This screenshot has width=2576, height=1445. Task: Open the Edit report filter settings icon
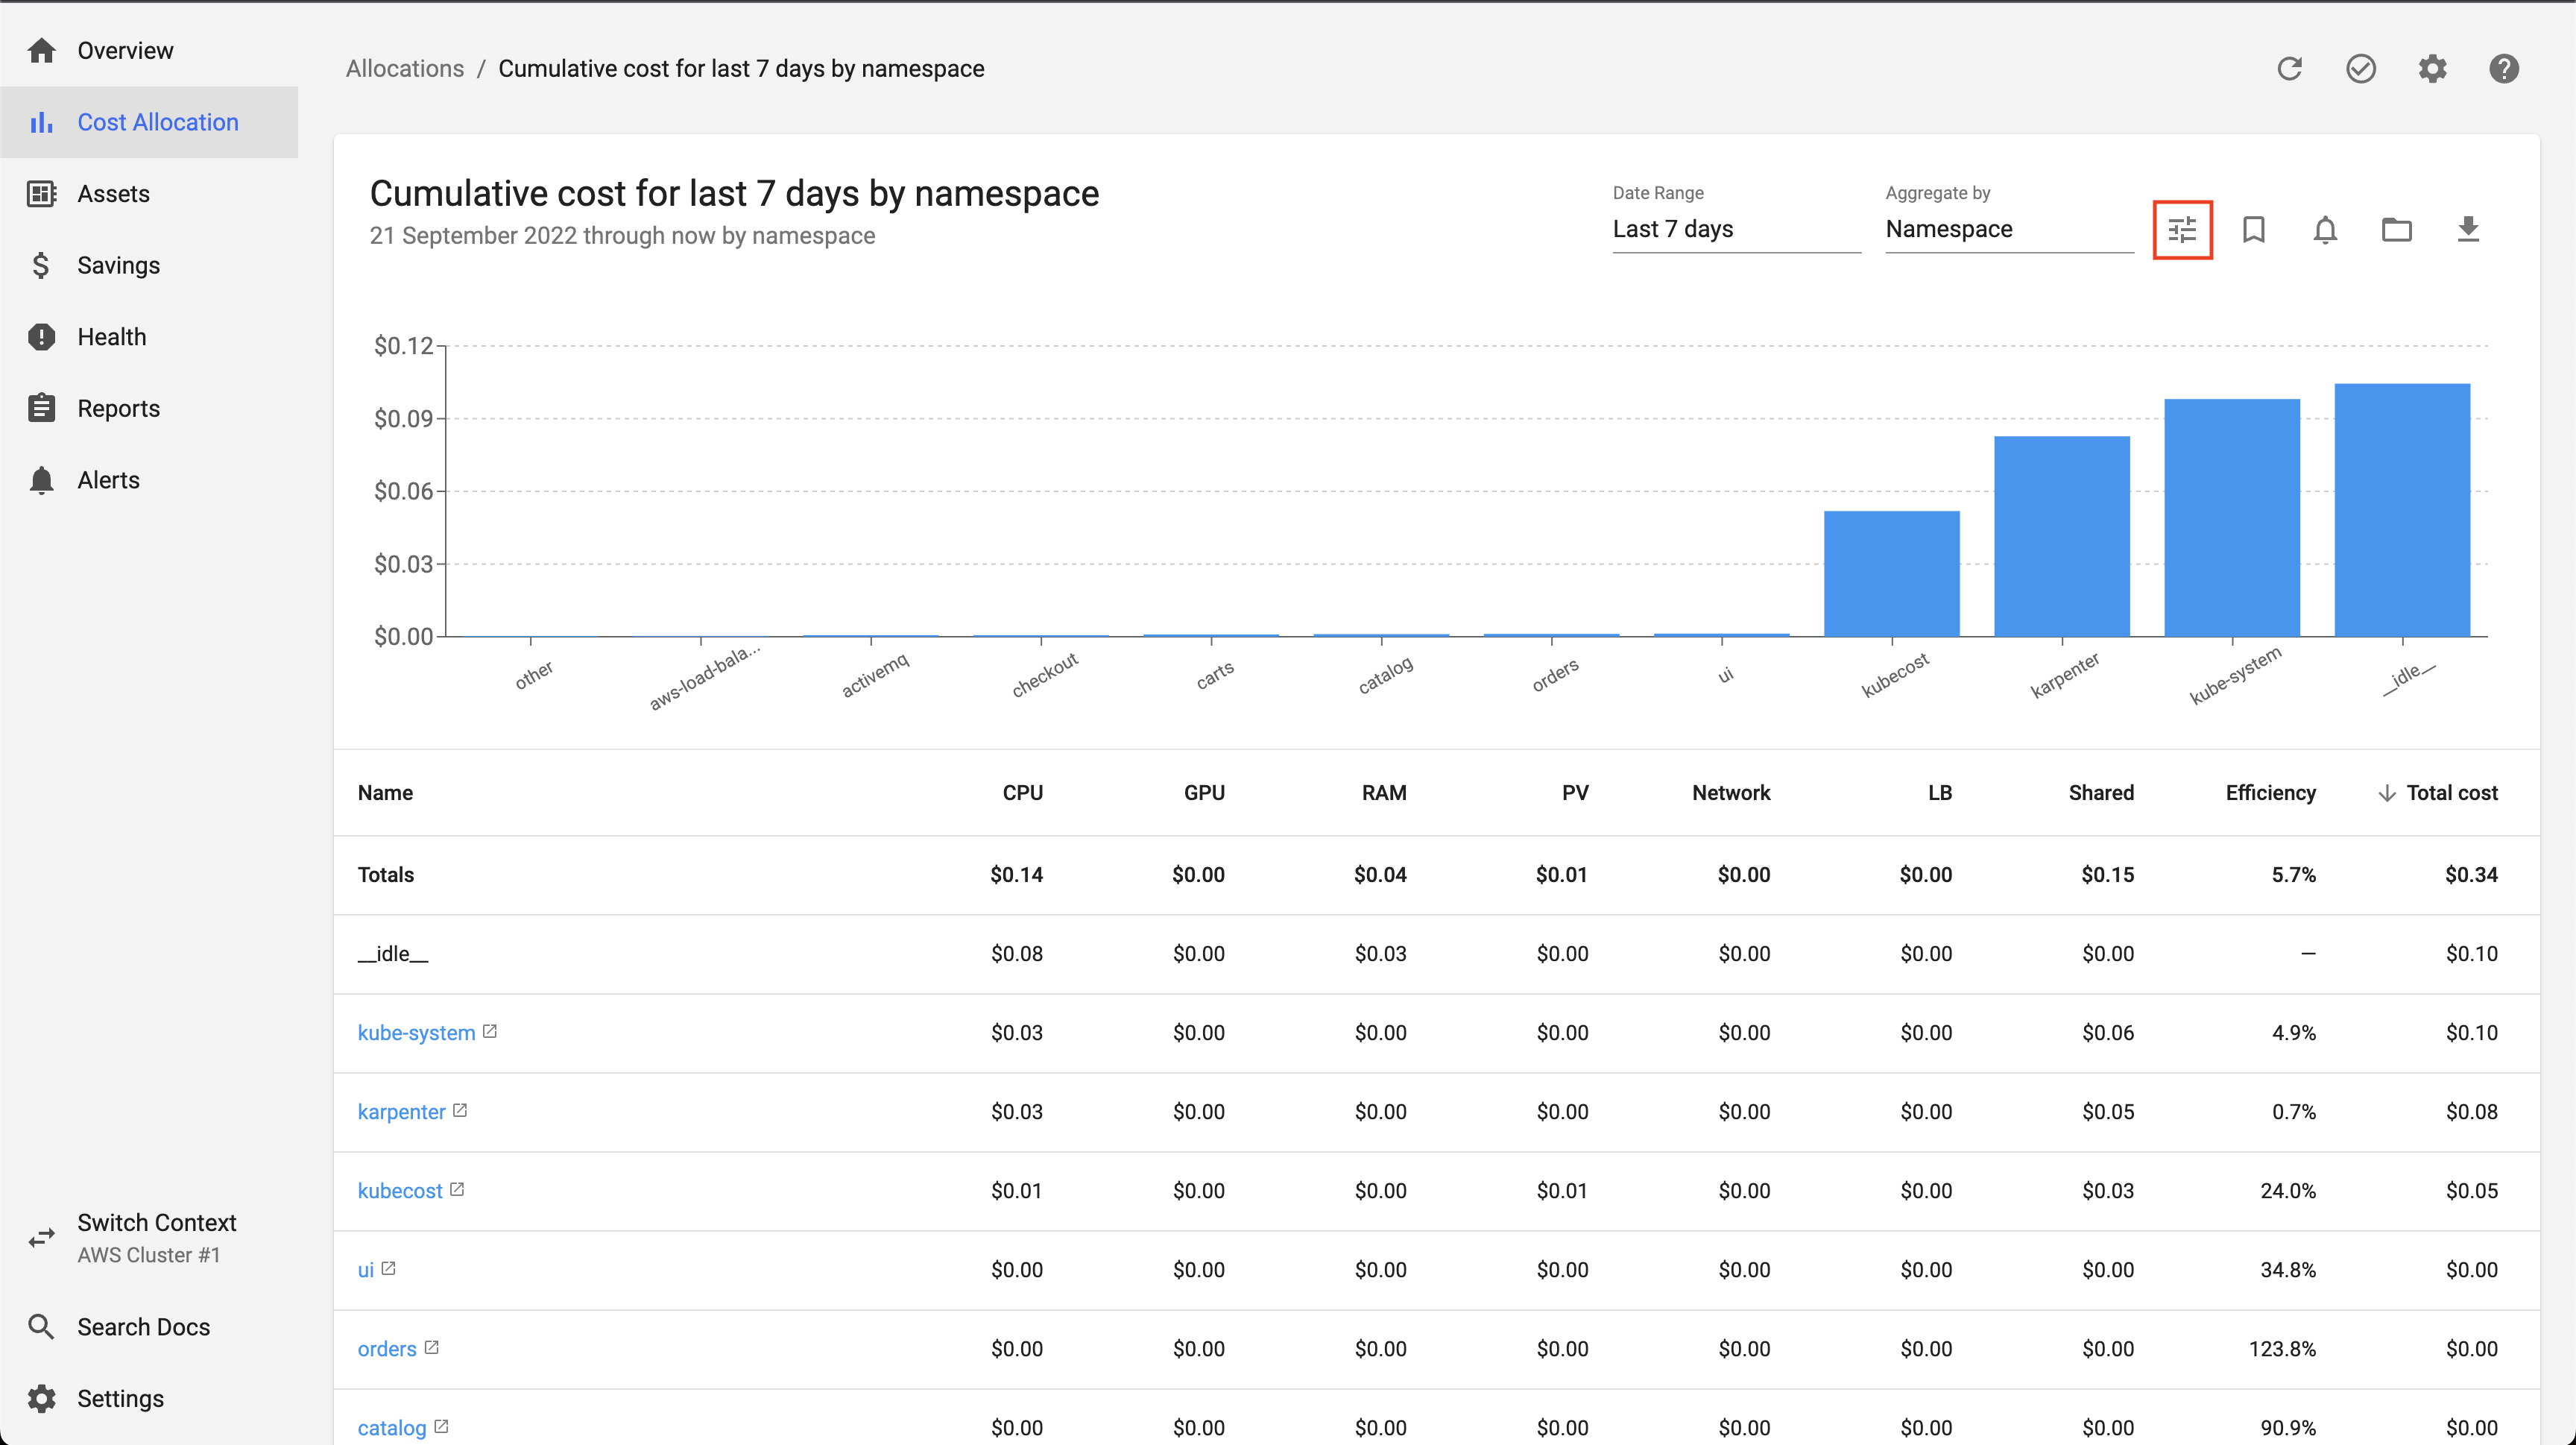pyautogui.click(x=2182, y=230)
